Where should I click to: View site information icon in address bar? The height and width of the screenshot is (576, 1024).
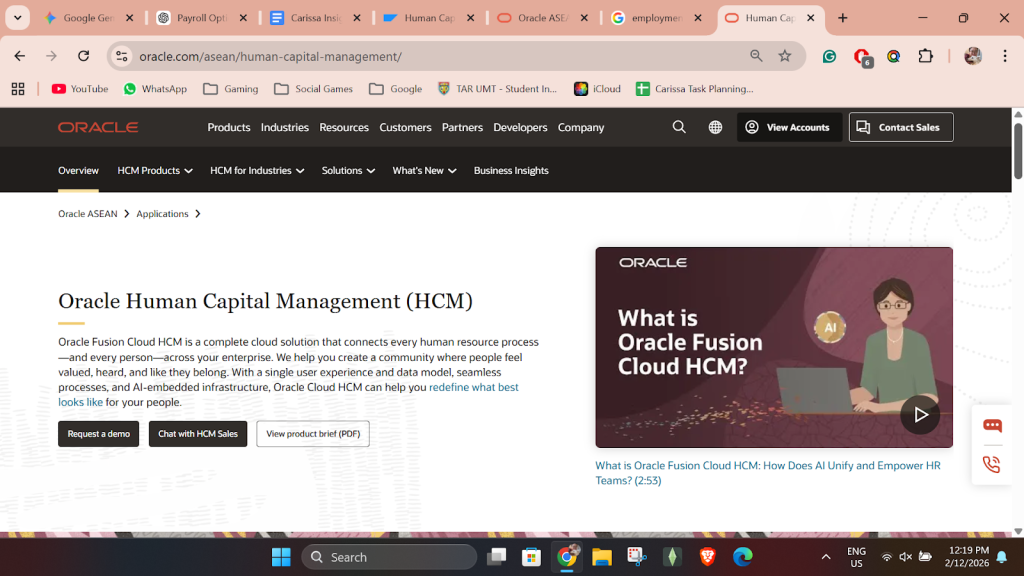point(121,56)
